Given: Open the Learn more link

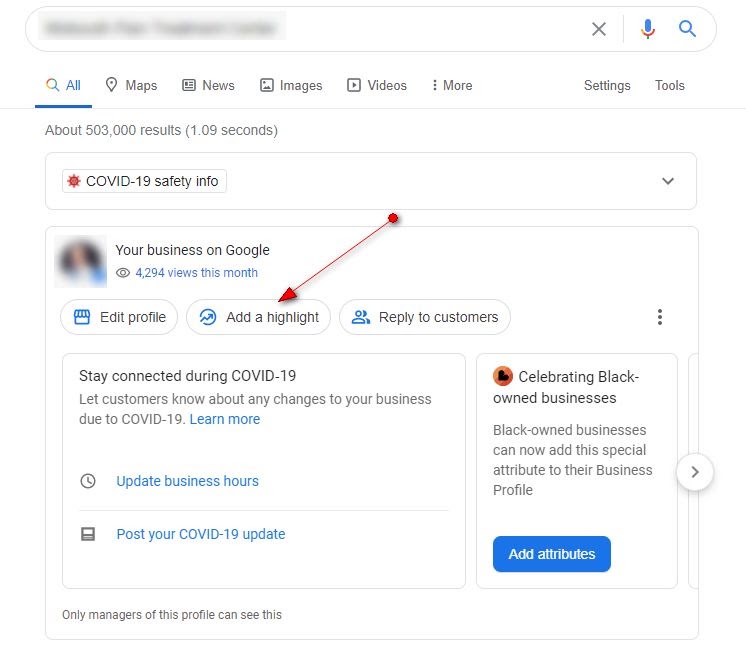Looking at the screenshot, I should pos(225,419).
